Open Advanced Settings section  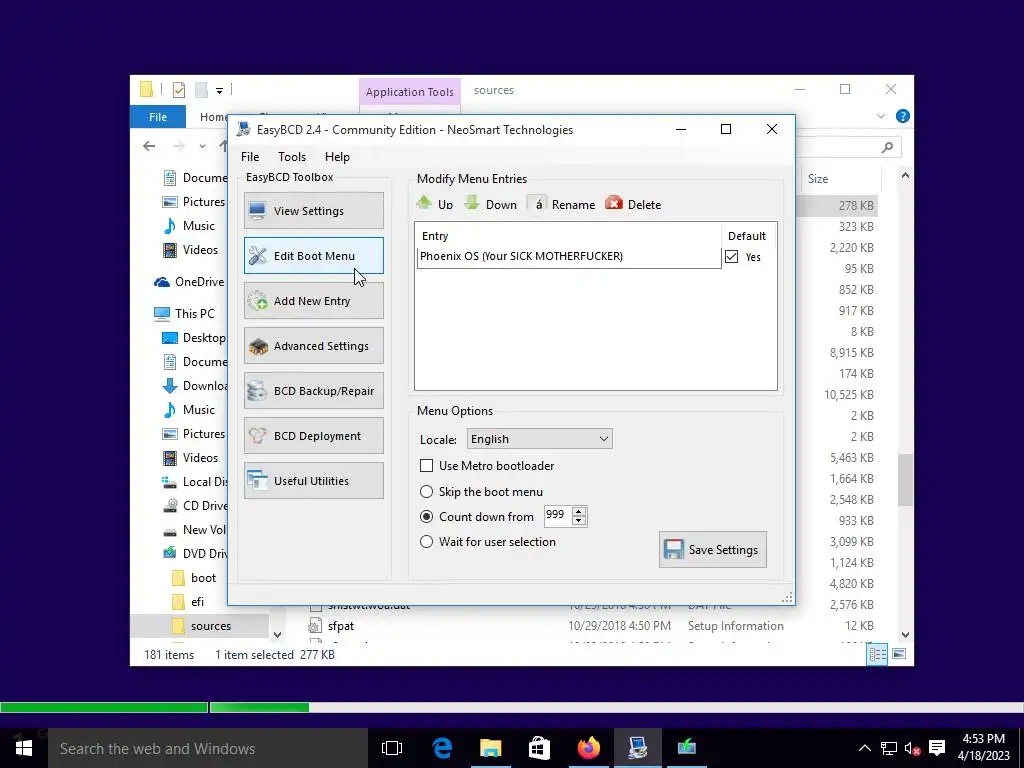pyautogui.click(x=313, y=345)
